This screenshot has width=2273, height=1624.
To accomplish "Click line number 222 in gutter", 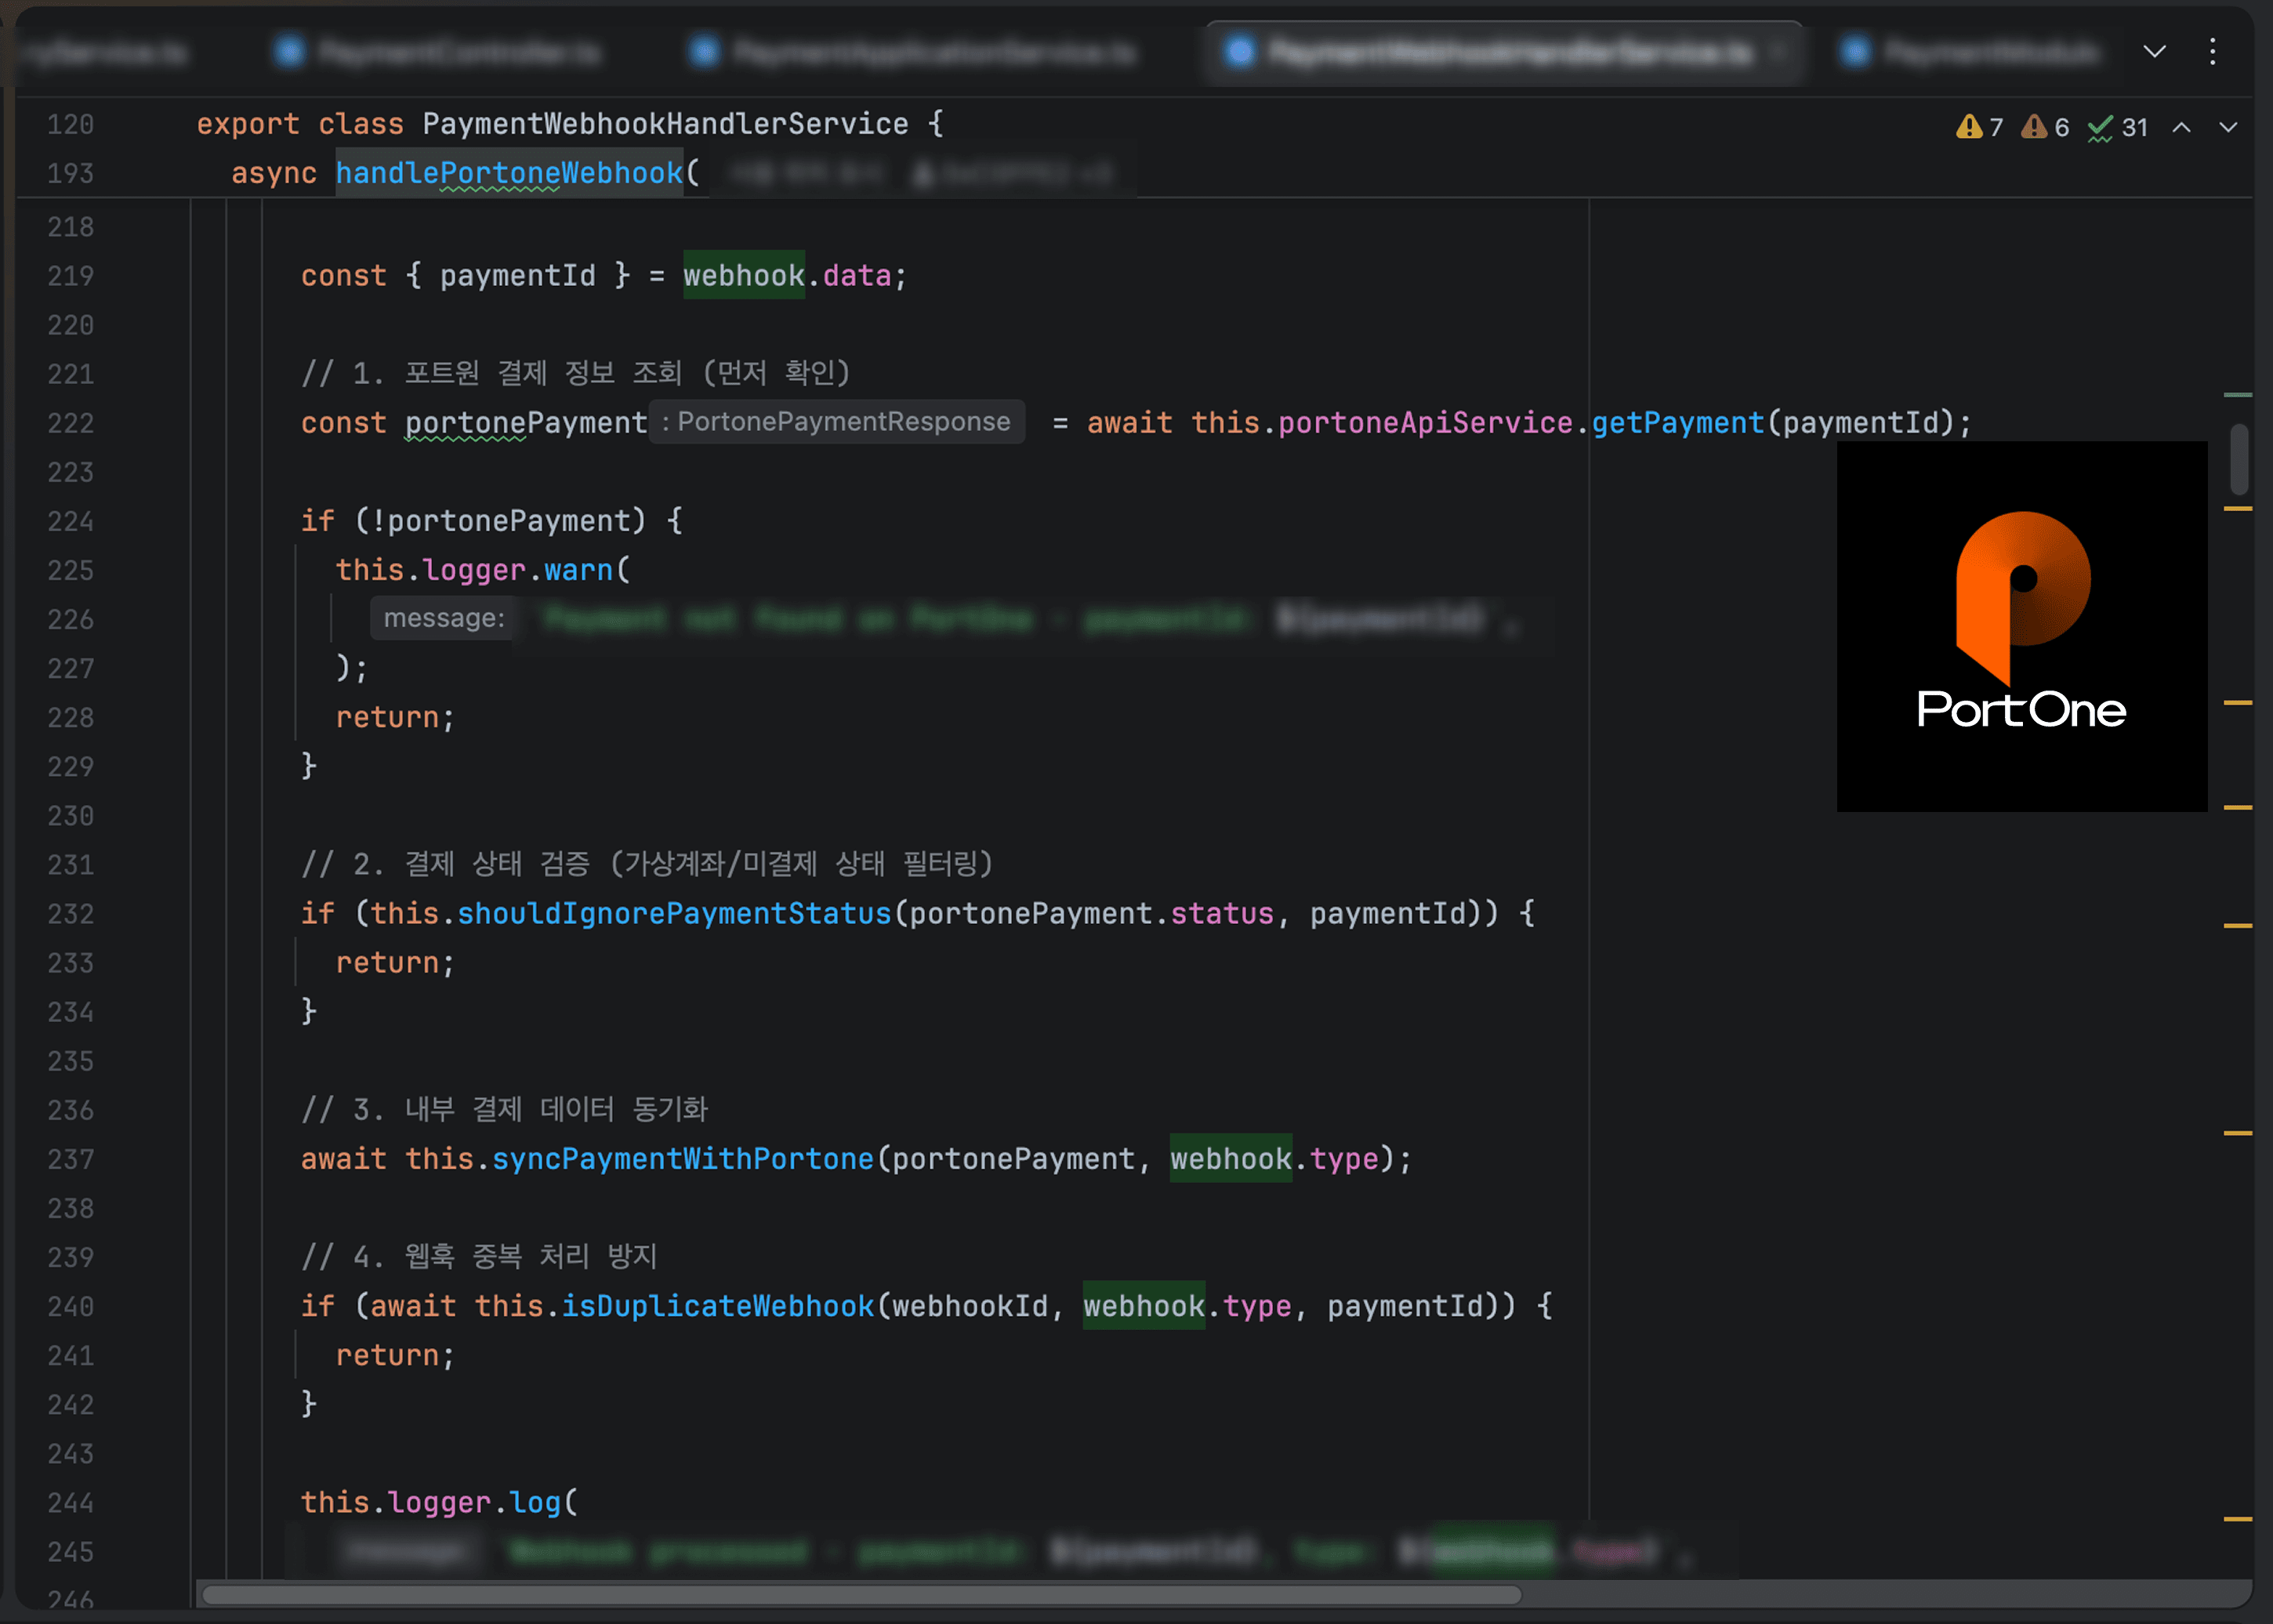I will click(x=70, y=424).
